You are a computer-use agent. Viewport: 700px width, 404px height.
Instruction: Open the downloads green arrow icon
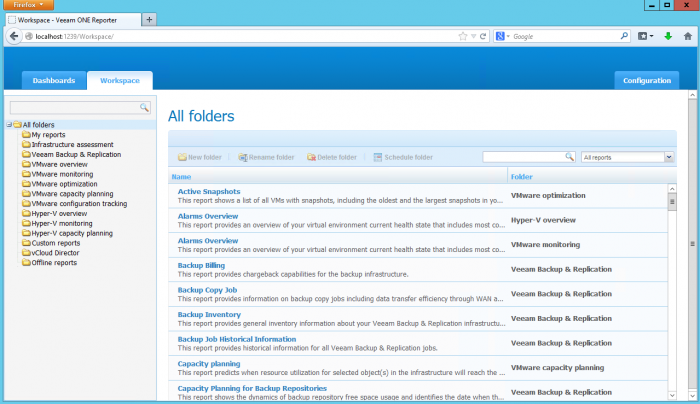pos(668,36)
